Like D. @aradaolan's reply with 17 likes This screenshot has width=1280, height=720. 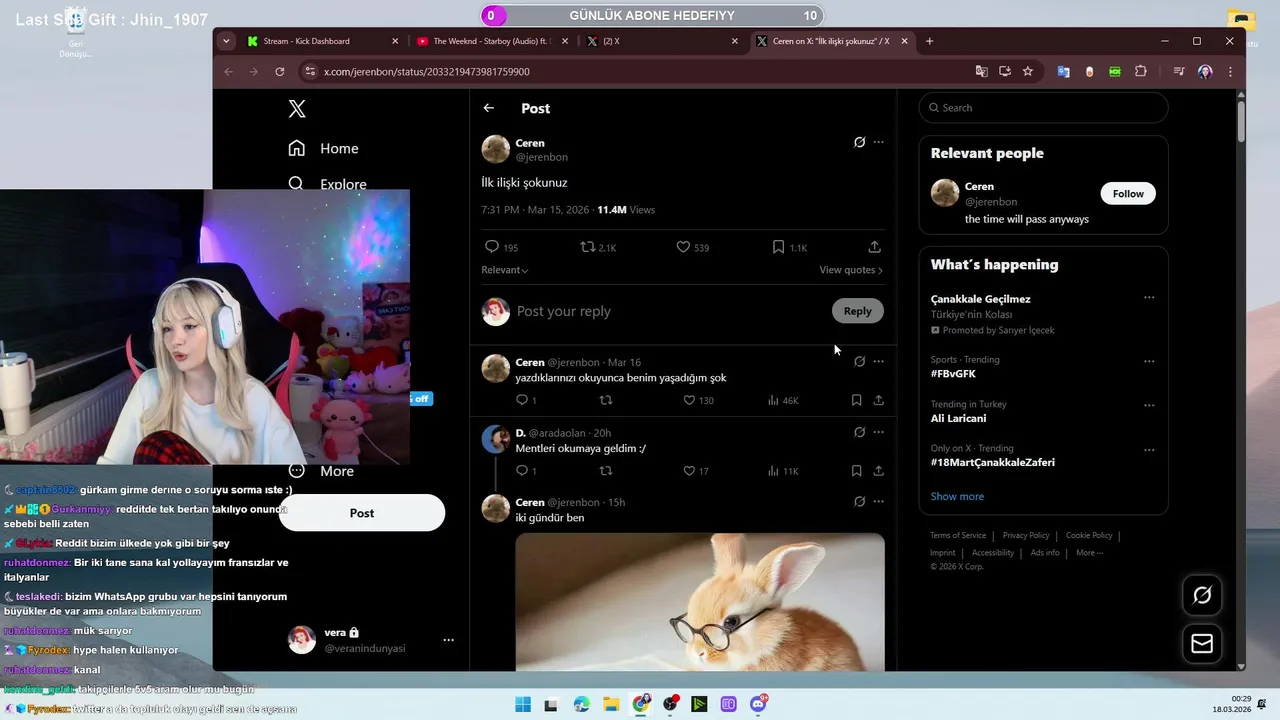click(689, 471)
